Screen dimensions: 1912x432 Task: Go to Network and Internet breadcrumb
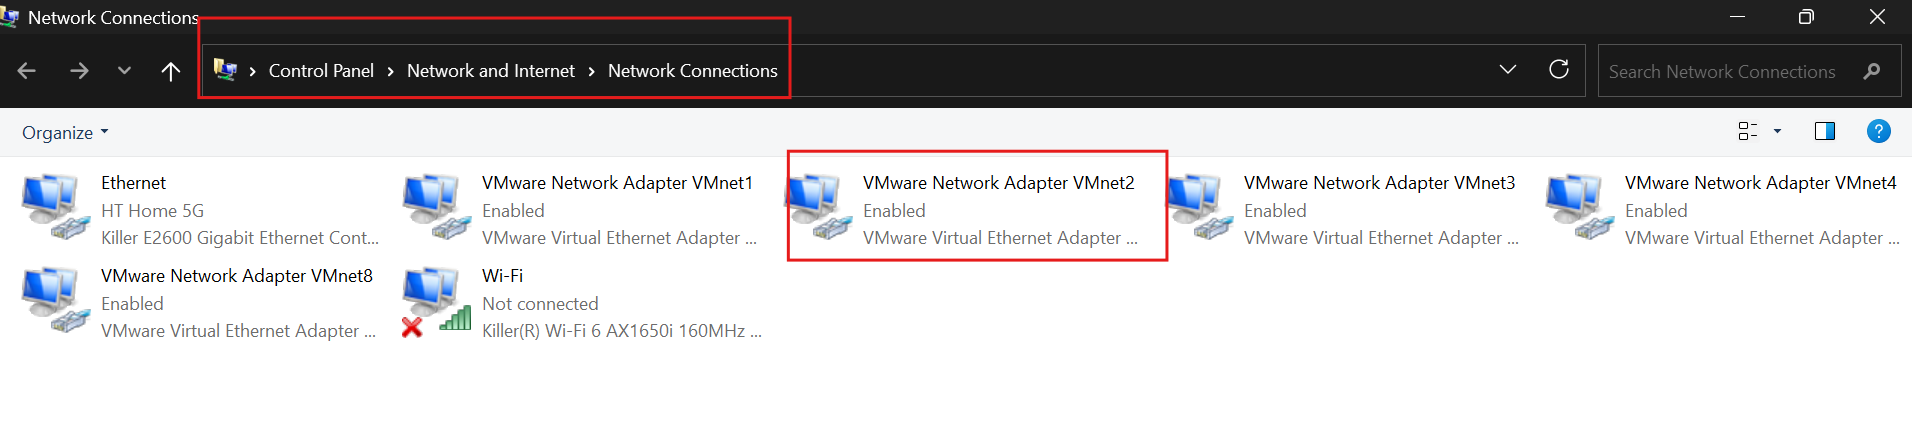490,71
